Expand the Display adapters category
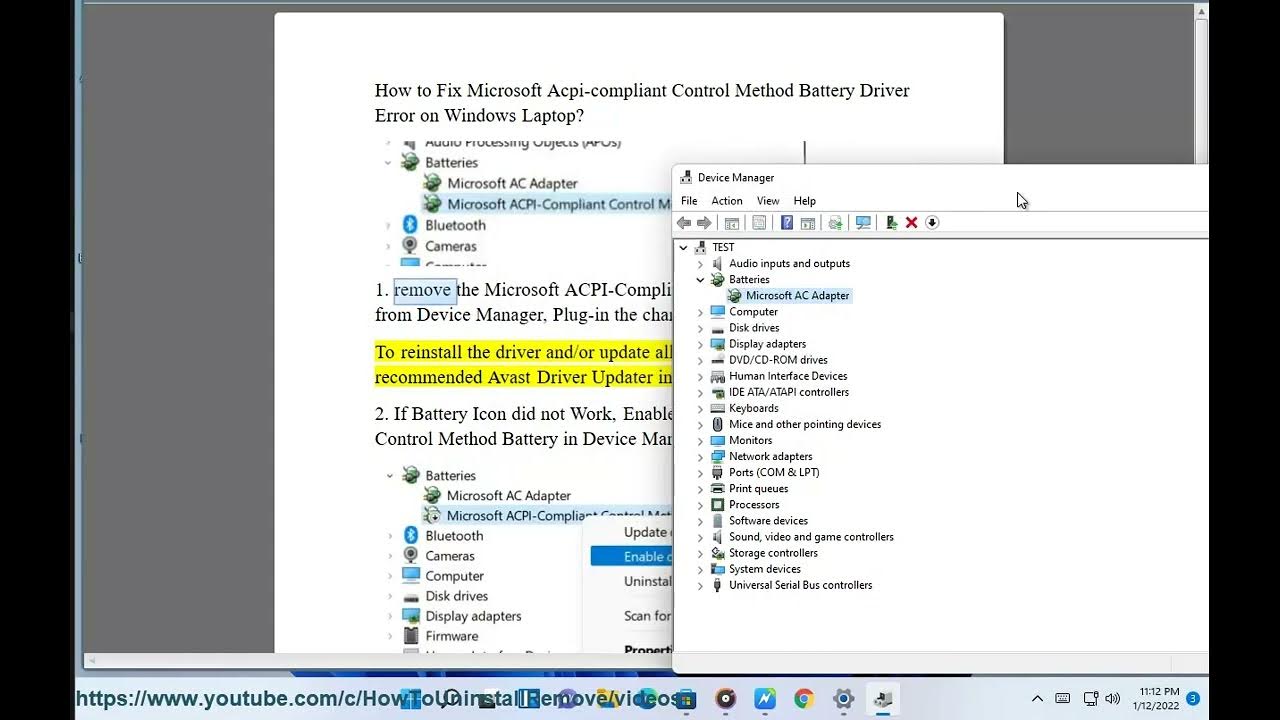This screenshot has height=720, width=1280. 700,344
